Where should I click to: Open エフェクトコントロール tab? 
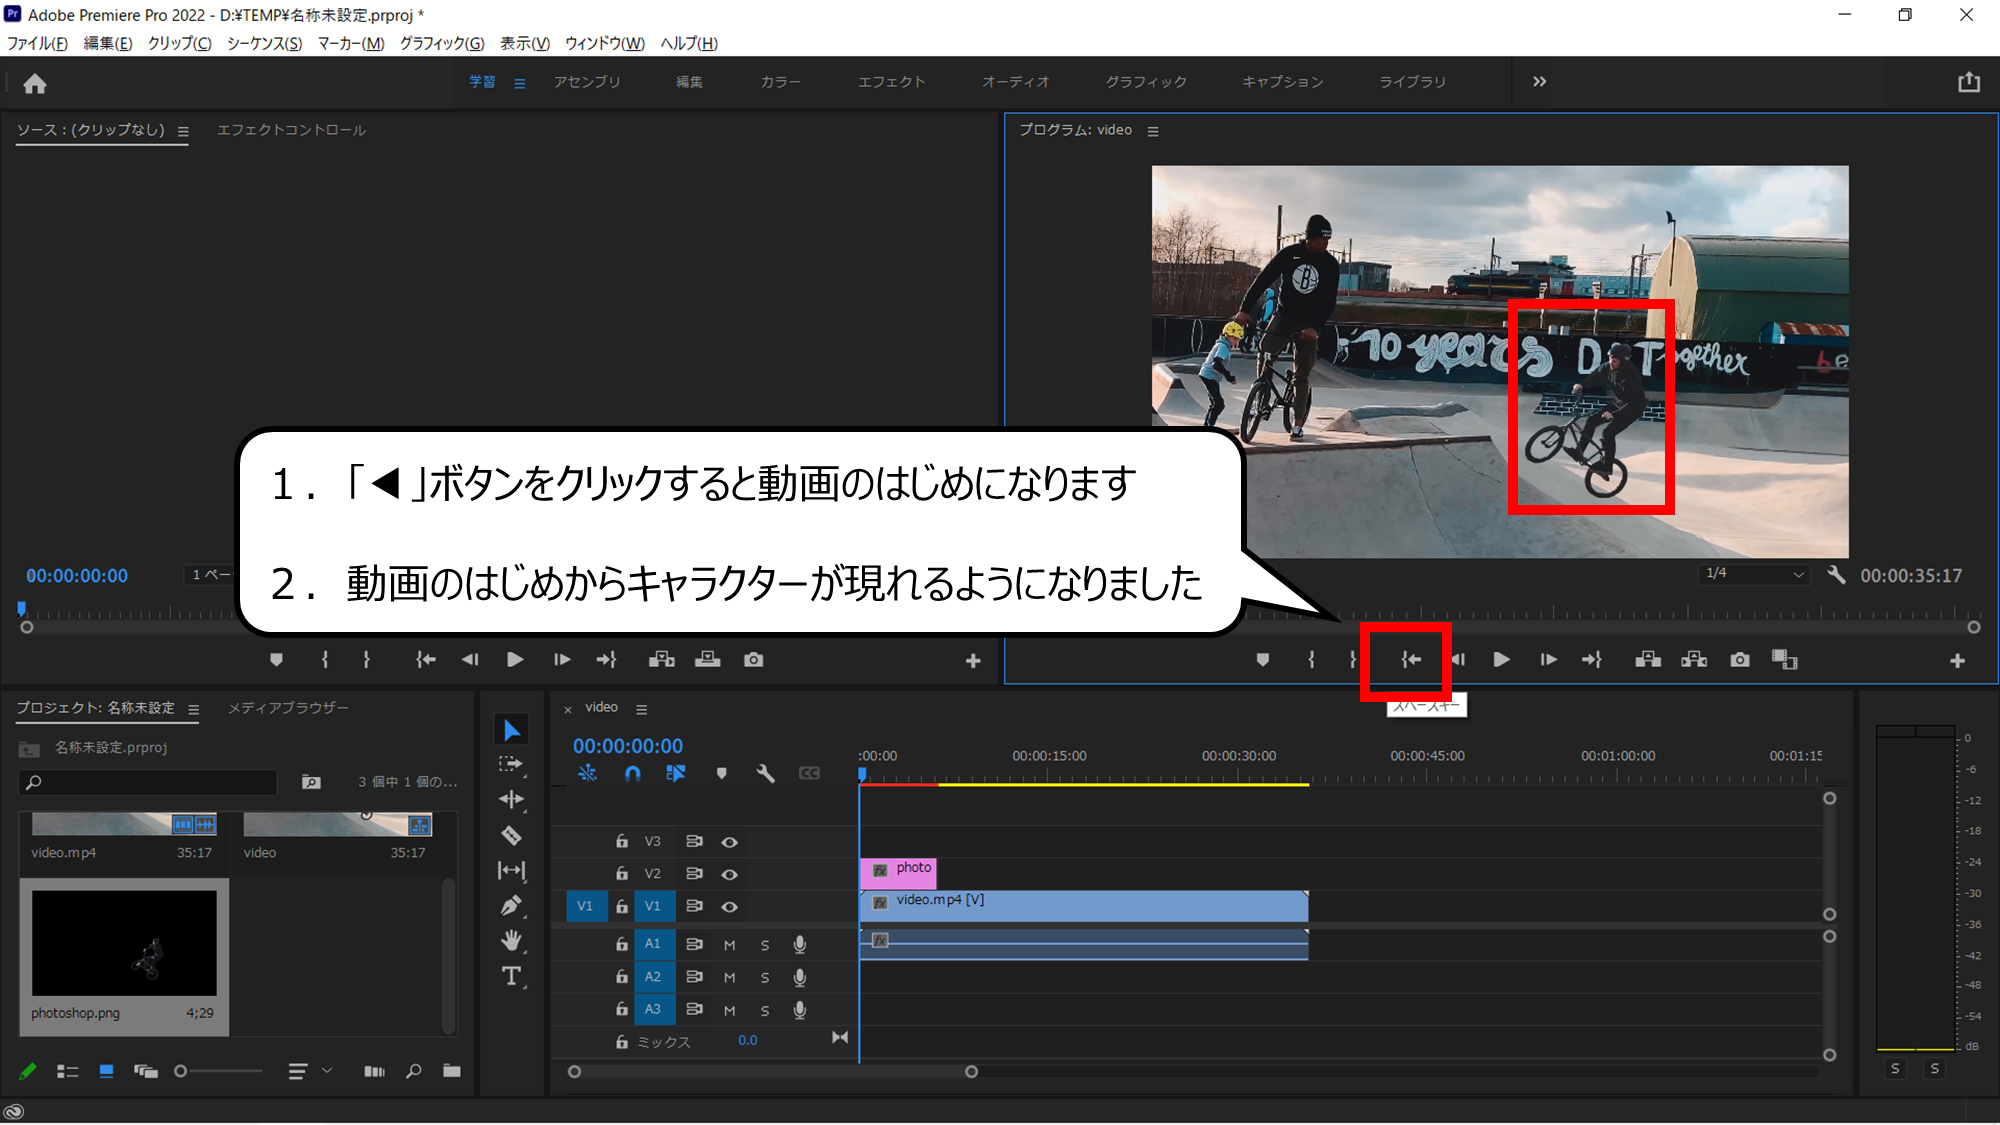coord(291,130)
